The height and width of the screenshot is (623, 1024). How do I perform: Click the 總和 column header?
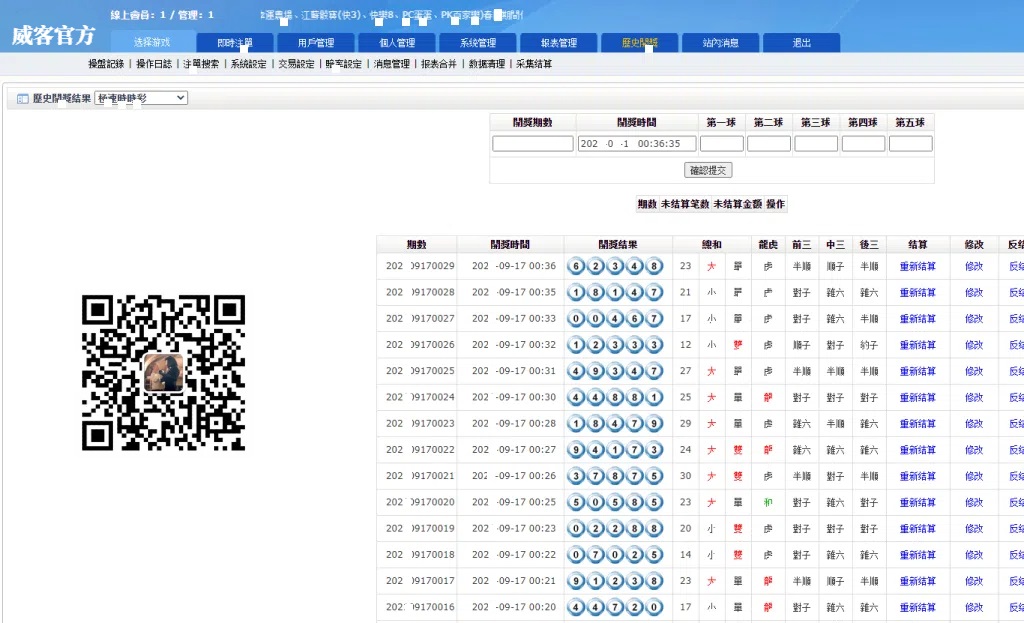(712, 244)
